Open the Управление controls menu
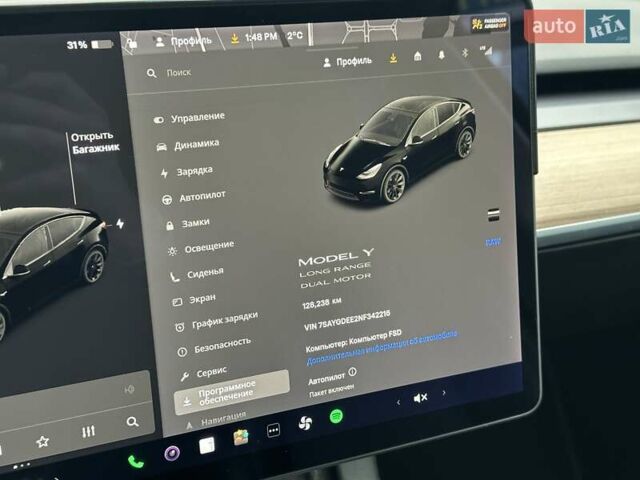The image size is (640, 480). pos(189,118)
